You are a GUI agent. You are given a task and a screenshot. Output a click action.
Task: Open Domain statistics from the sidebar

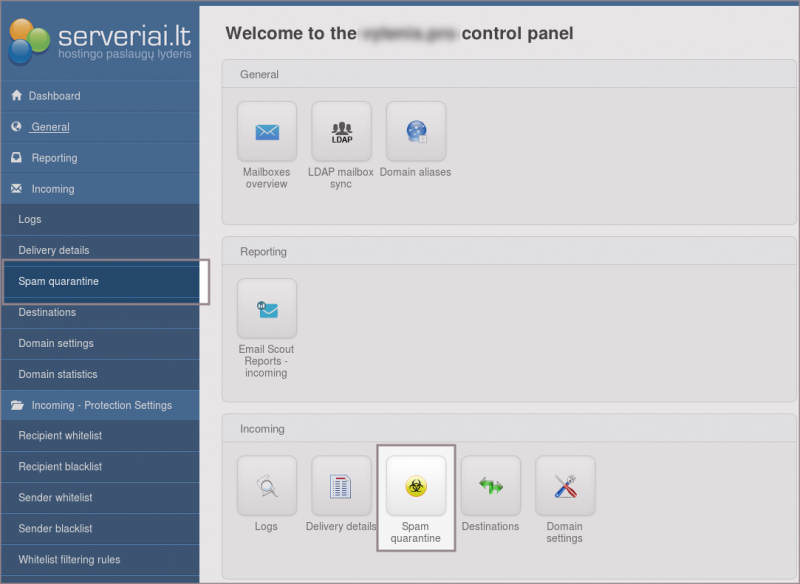[x=58, y=374]
